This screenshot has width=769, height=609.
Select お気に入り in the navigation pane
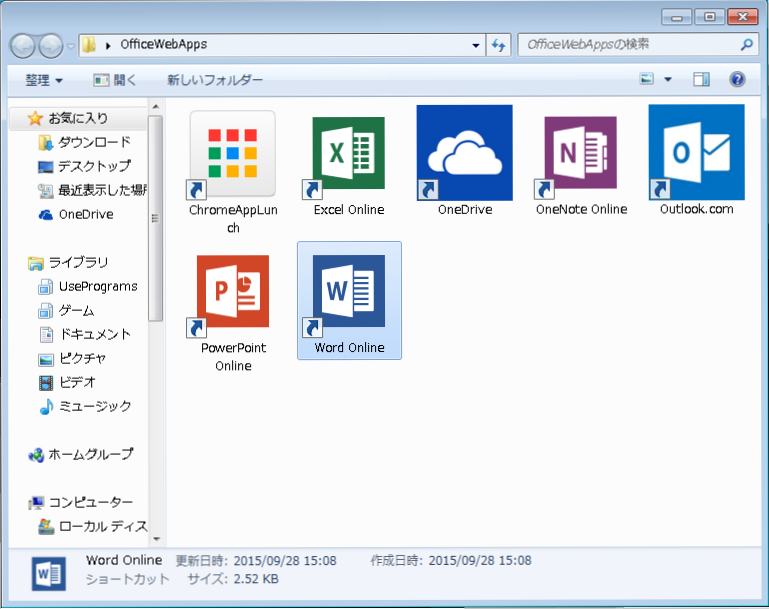78,118
